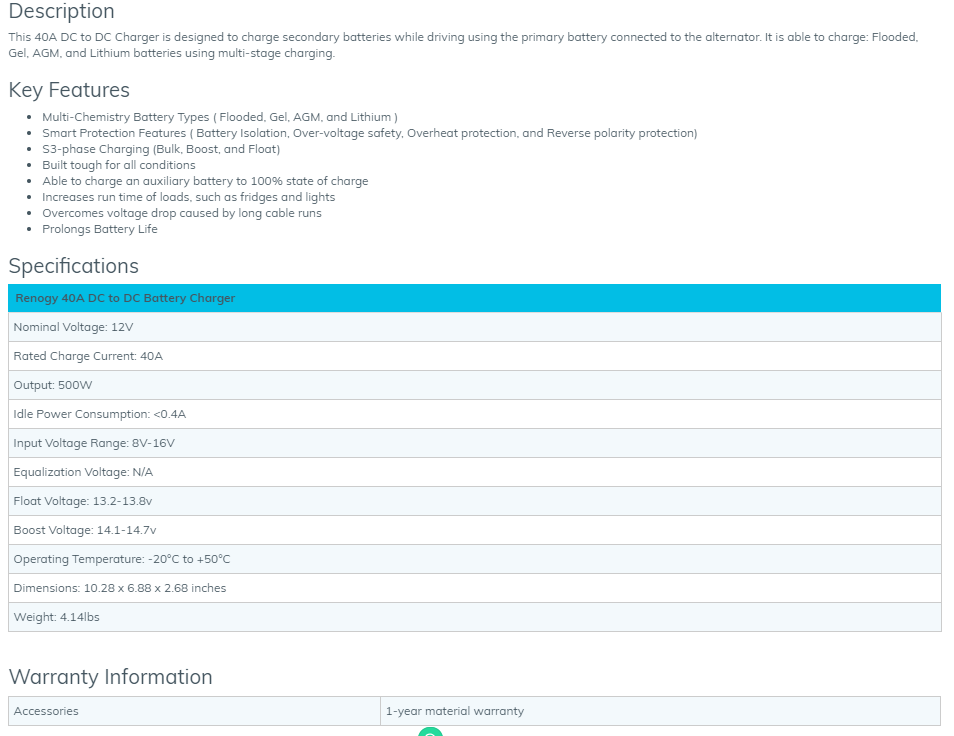Click the blue Renogy 40A table header
Screen dimensions: 954x736
tap(474, 298)
